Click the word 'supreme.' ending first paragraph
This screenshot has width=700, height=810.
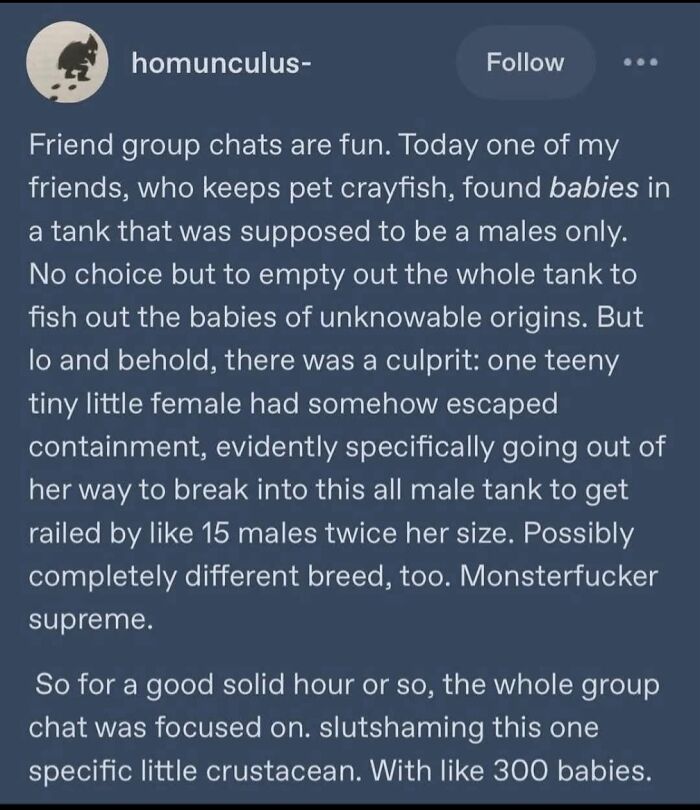(x=91, y=620)
